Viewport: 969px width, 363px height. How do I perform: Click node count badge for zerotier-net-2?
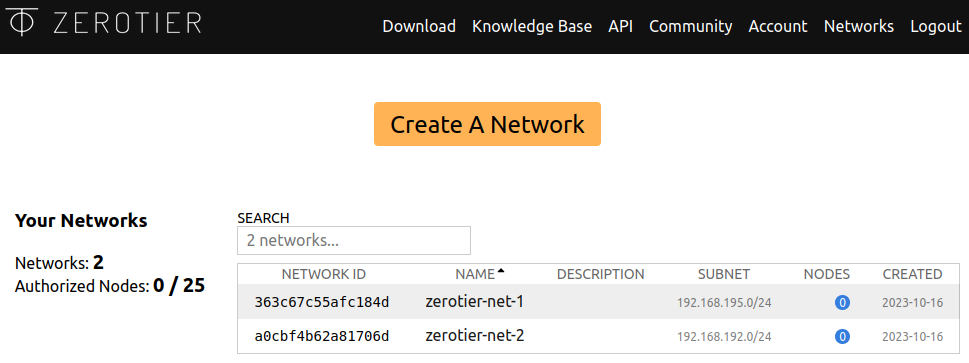842,337
